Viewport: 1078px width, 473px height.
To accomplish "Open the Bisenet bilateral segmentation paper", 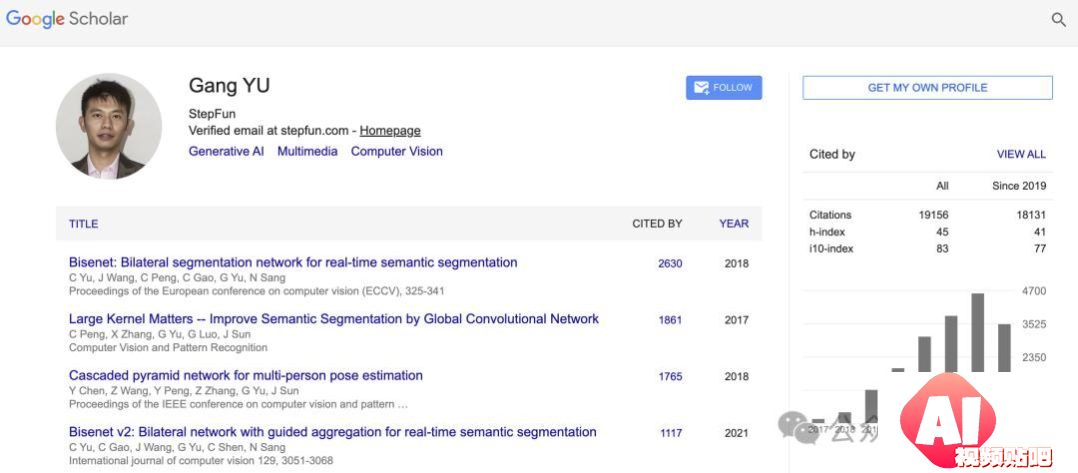I will 293,262.
